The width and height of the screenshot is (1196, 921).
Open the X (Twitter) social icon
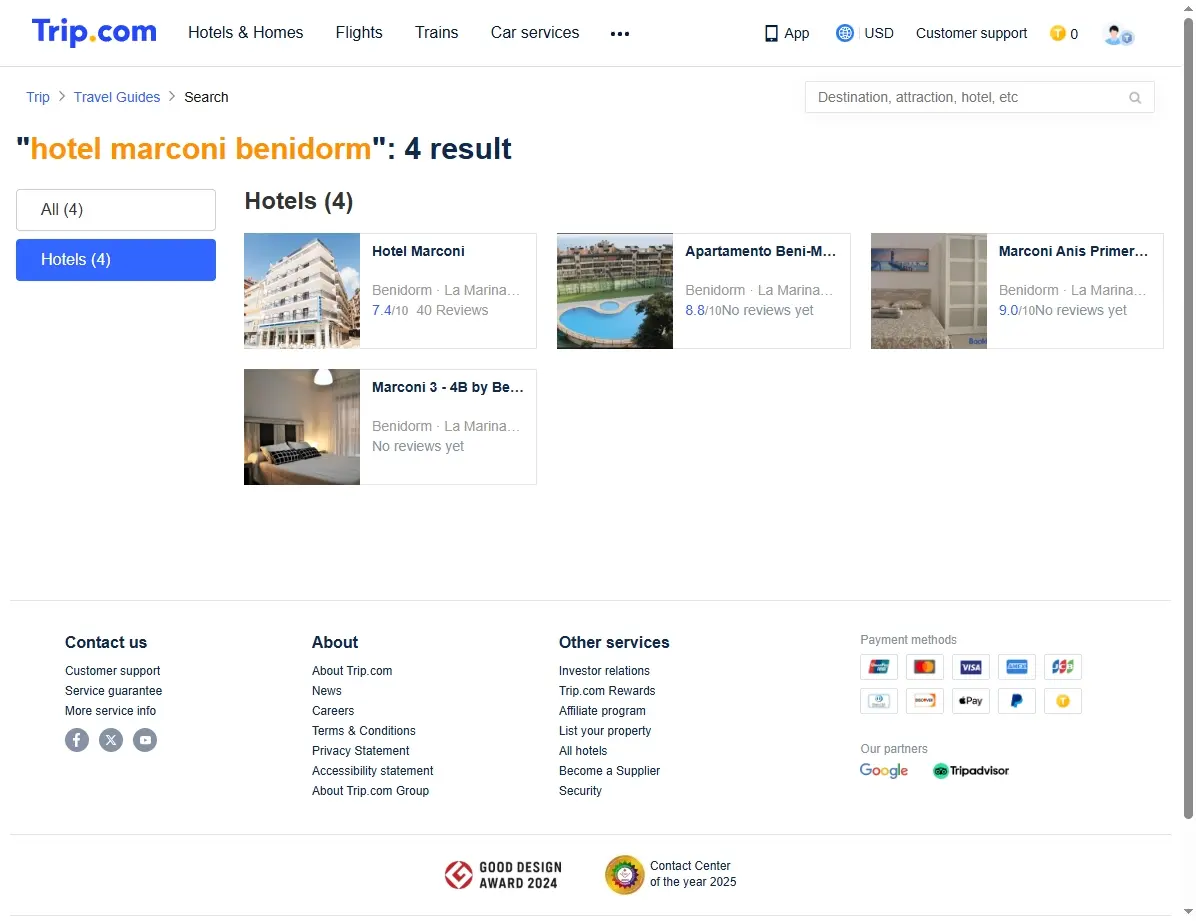(x=111, y=739)
